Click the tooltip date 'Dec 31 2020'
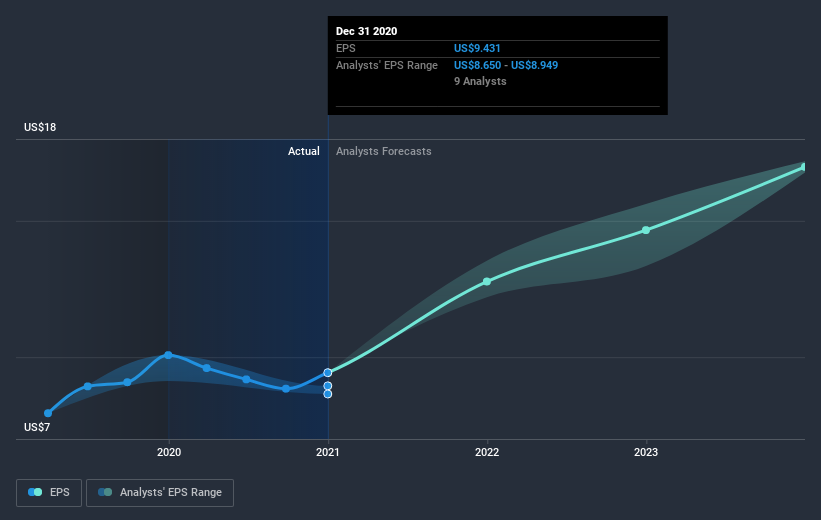 pos(367,31)
